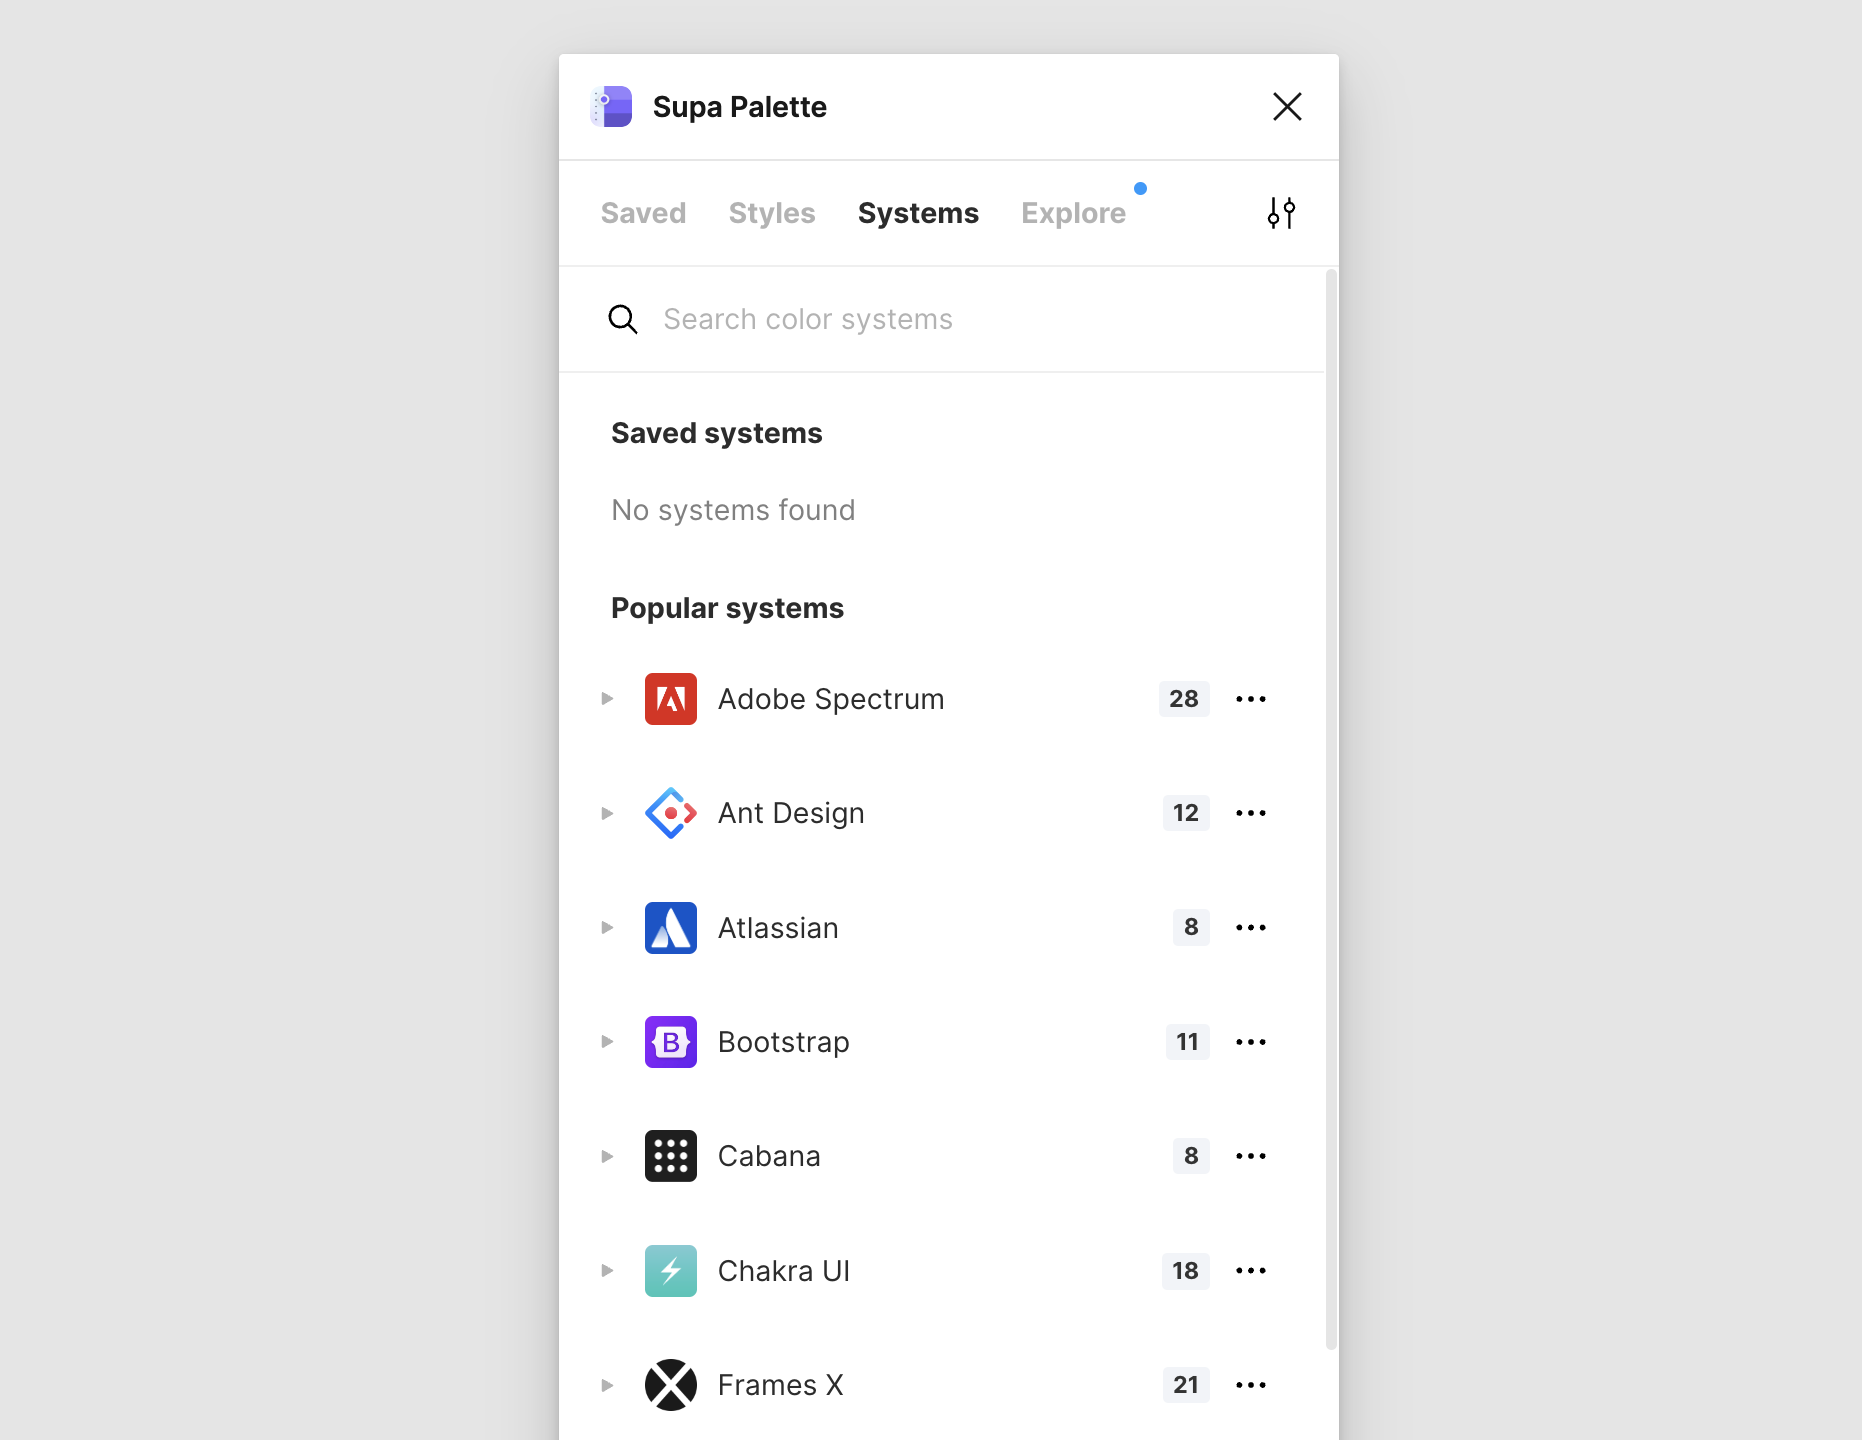Click the 28 count badge
The image size is (1862, 1440).
1184,699
